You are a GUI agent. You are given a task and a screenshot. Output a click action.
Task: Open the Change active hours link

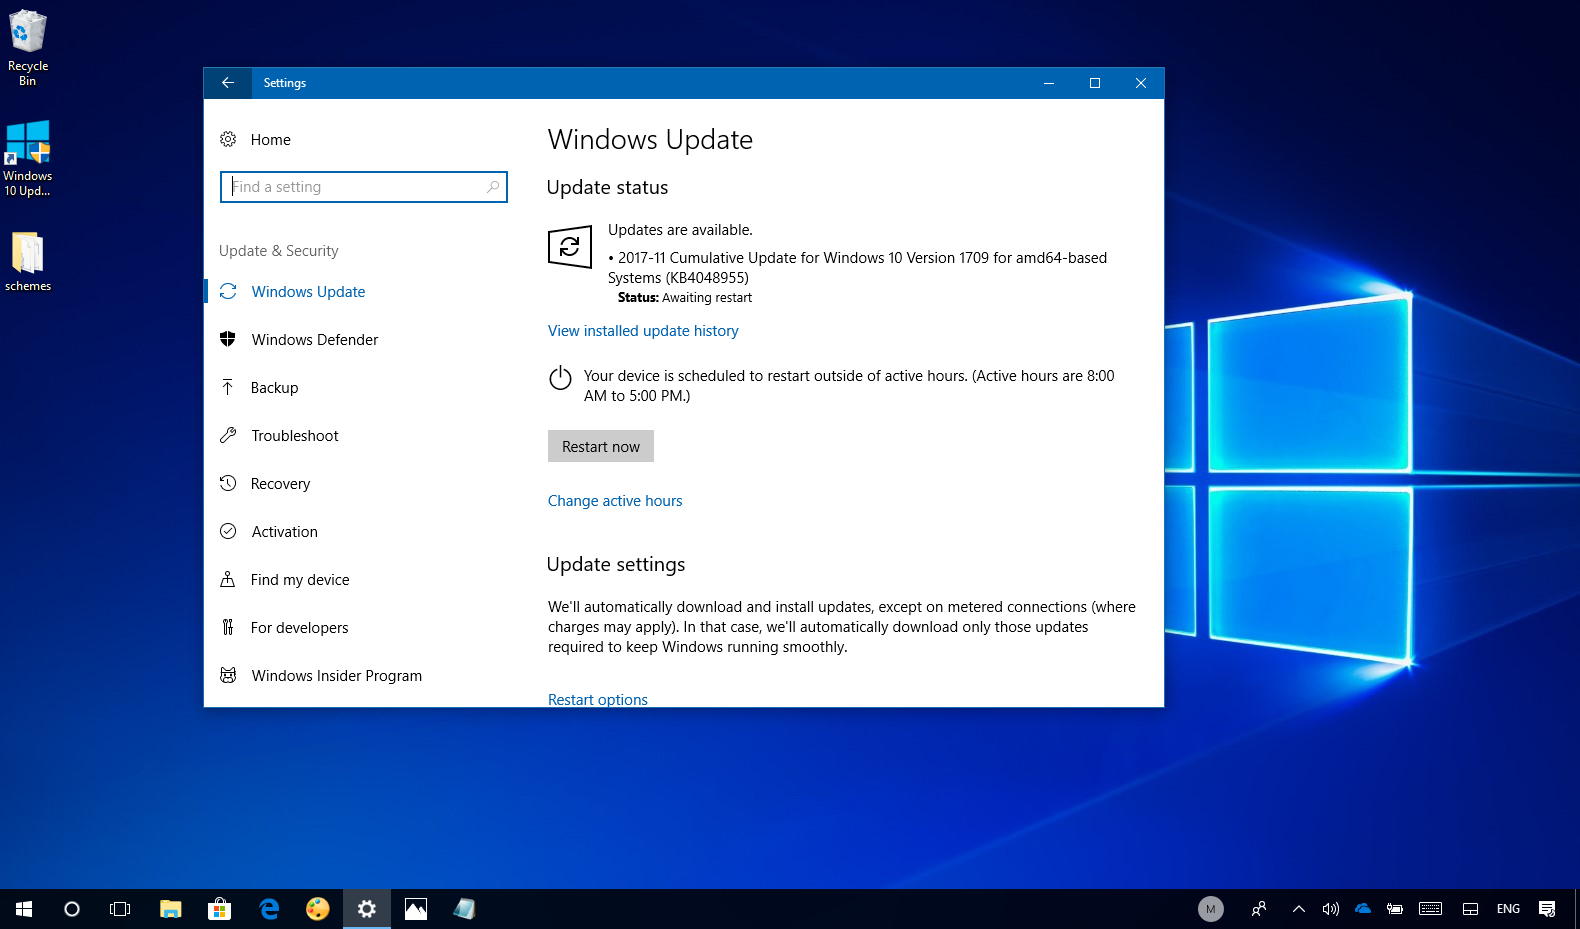(615, 501)
